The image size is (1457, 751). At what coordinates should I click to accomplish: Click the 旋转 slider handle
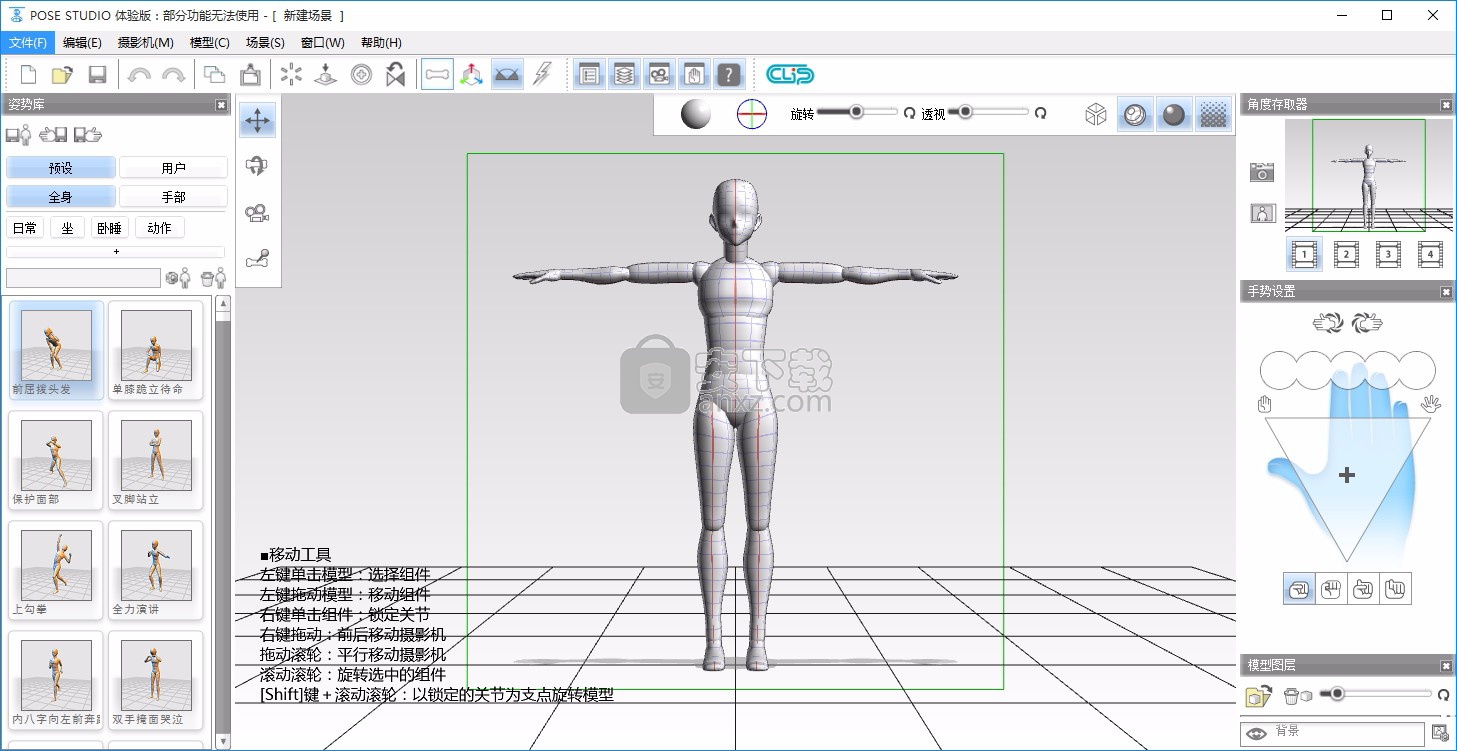tap(856, 112)
